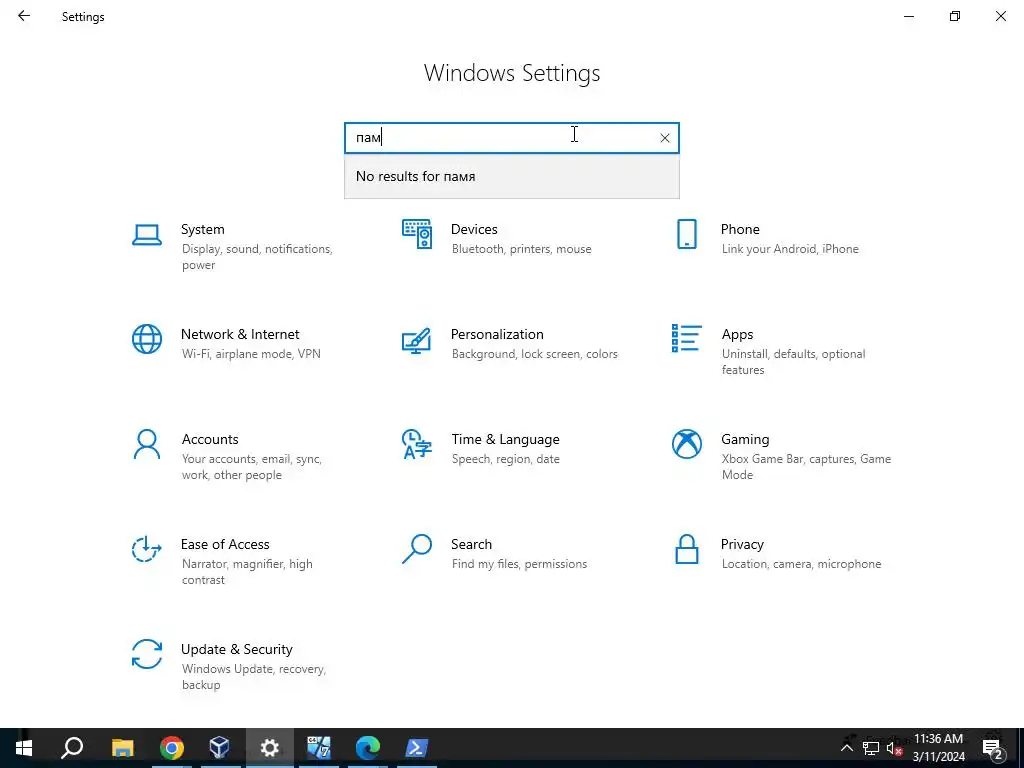The image size is (1024, 768).
Task: Open Network & Internet globe icon
Action: [x=147, y=339]
